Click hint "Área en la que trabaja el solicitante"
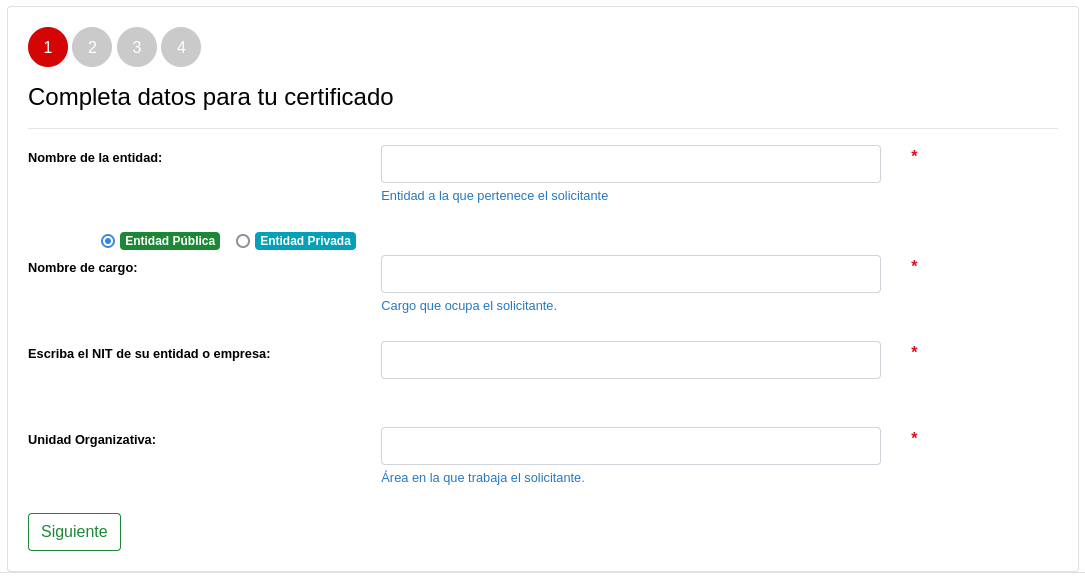Image resolution: width=1085 pixels, height=579 pixels. (482, 478)
